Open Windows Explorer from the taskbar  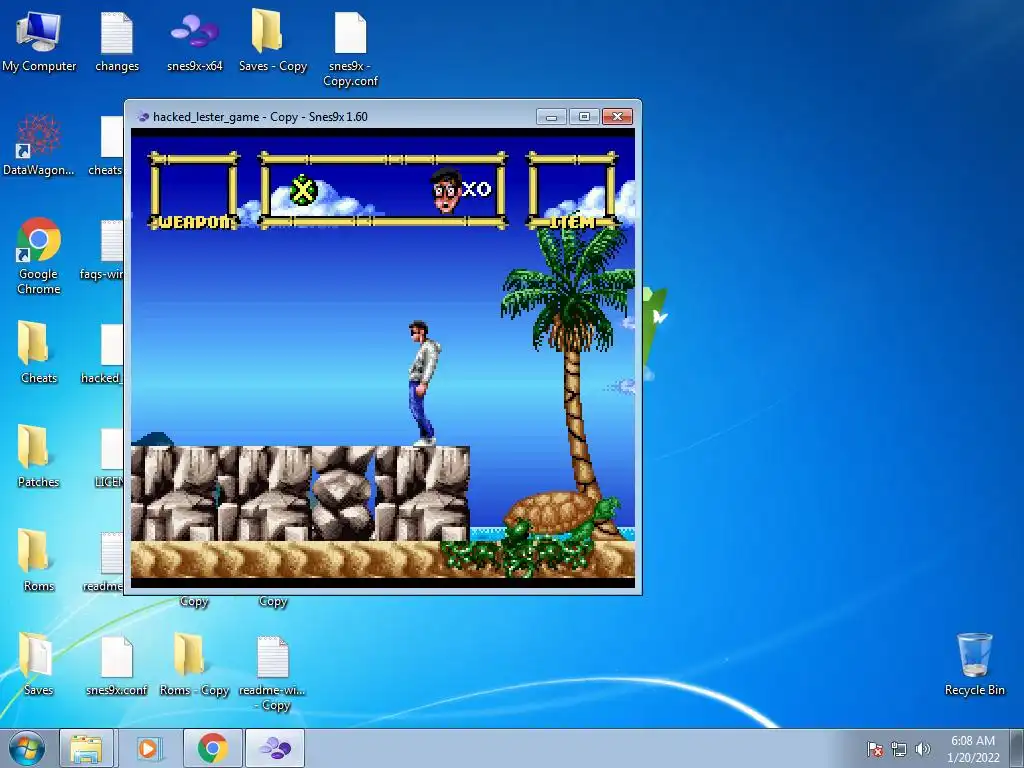coord(86,748)
